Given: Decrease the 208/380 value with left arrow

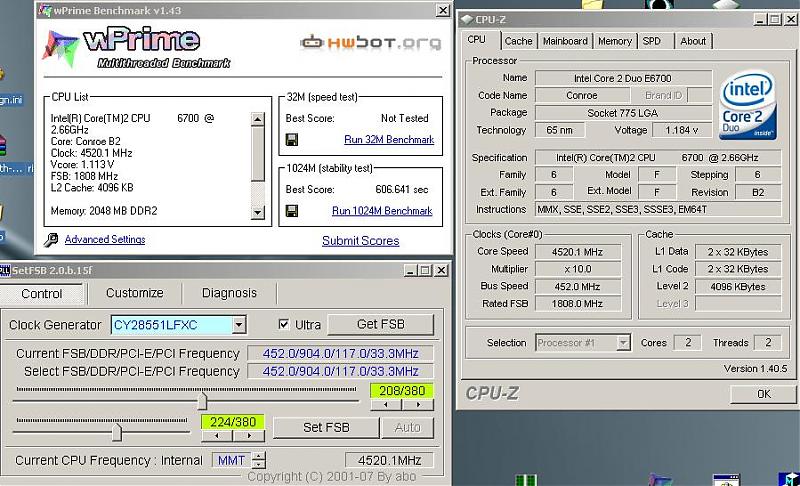Looking at the screenshot, I should 386,405.
